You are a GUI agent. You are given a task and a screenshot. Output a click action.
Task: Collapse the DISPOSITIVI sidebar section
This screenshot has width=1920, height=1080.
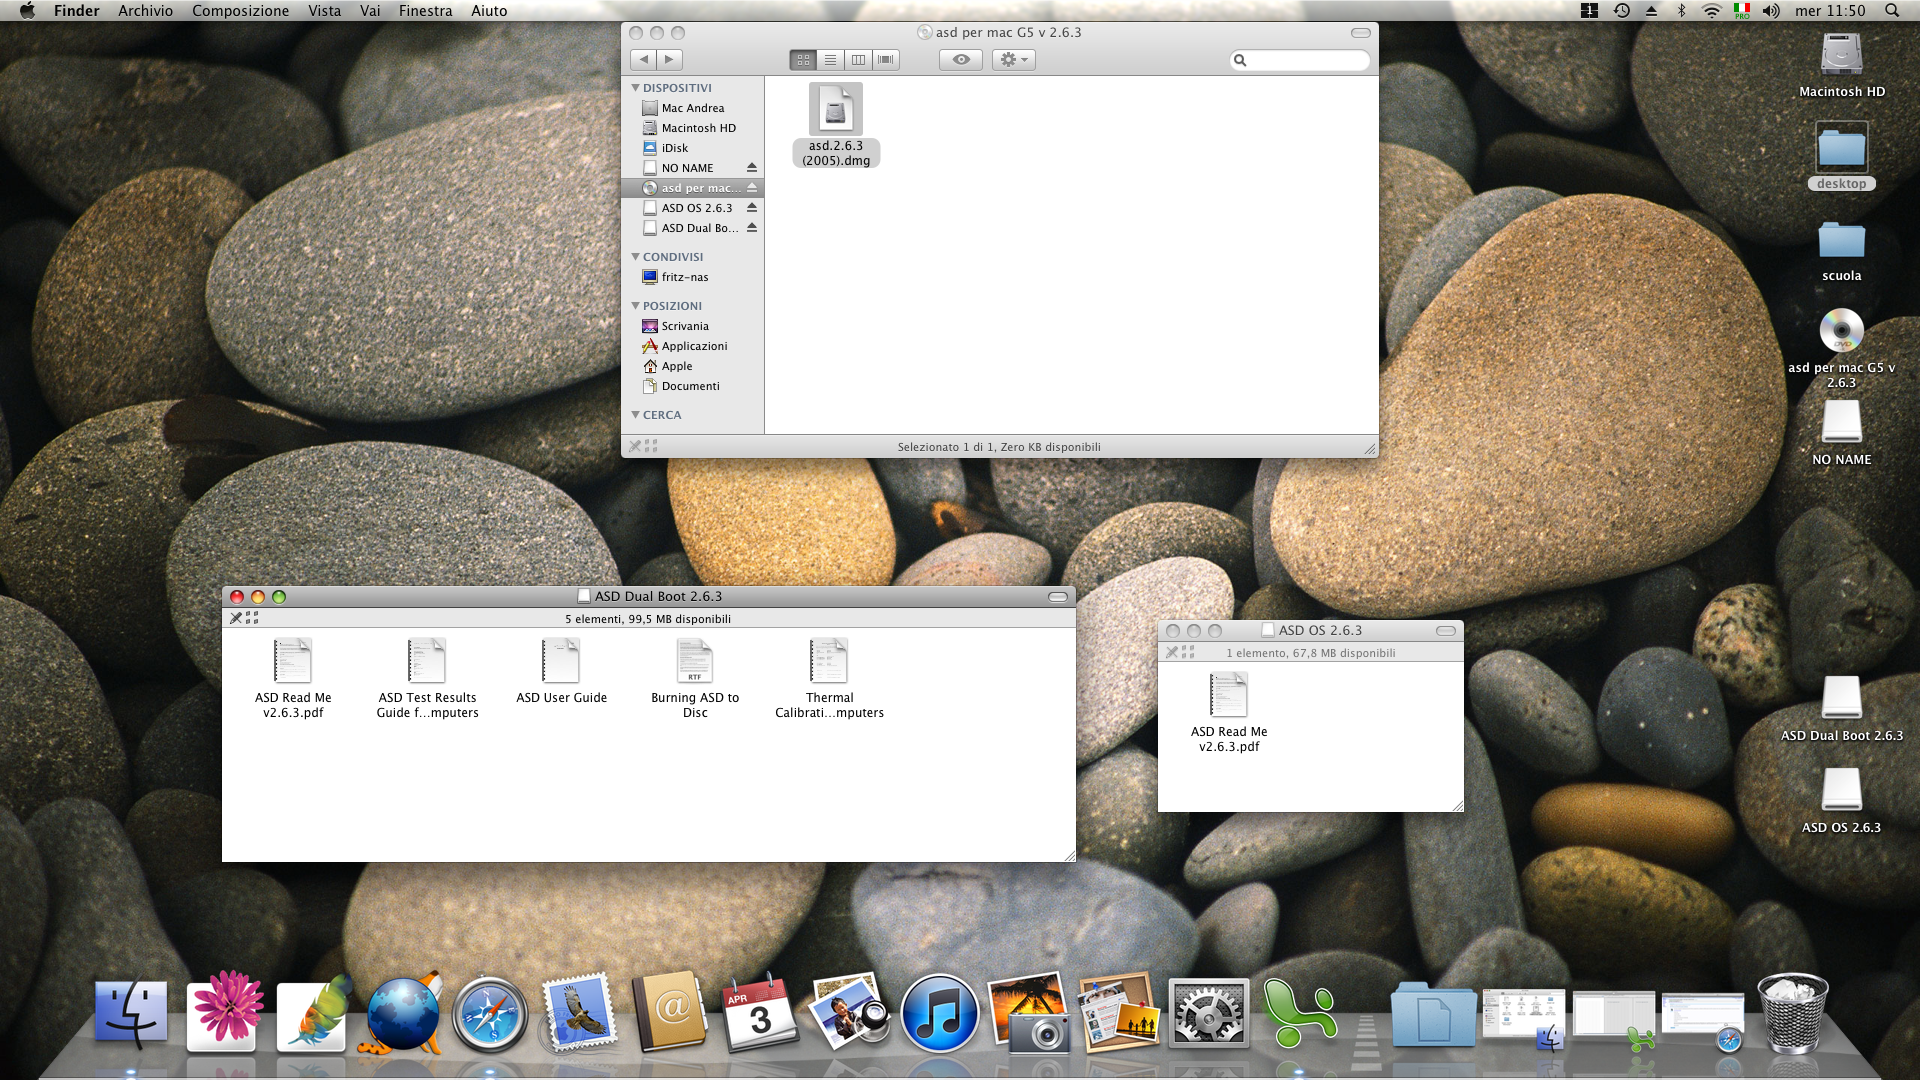tap(635, 88)
